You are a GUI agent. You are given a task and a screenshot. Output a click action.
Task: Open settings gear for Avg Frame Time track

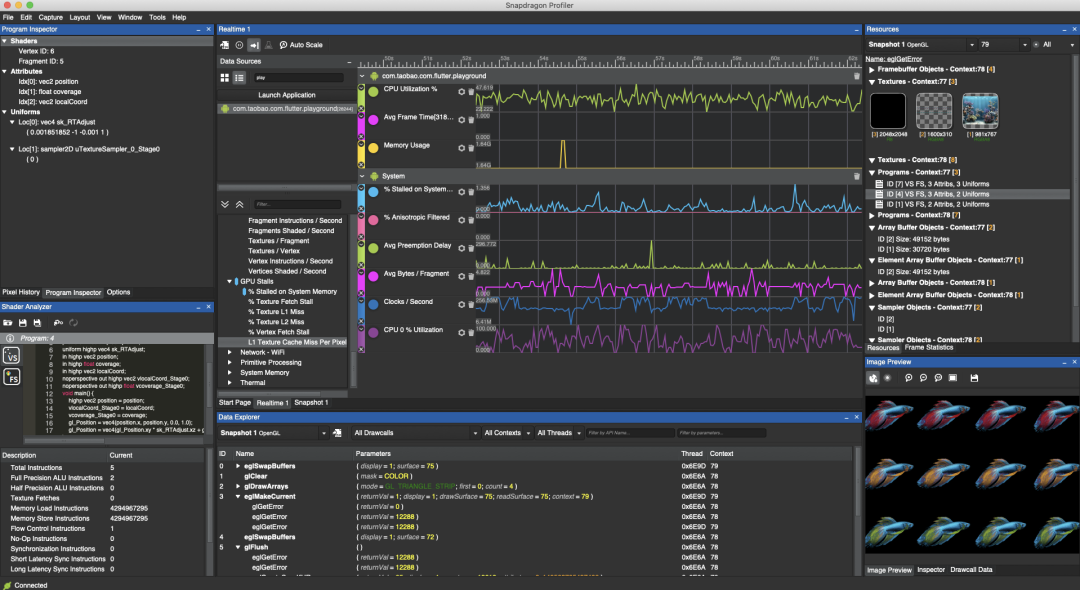pos(461,120)
